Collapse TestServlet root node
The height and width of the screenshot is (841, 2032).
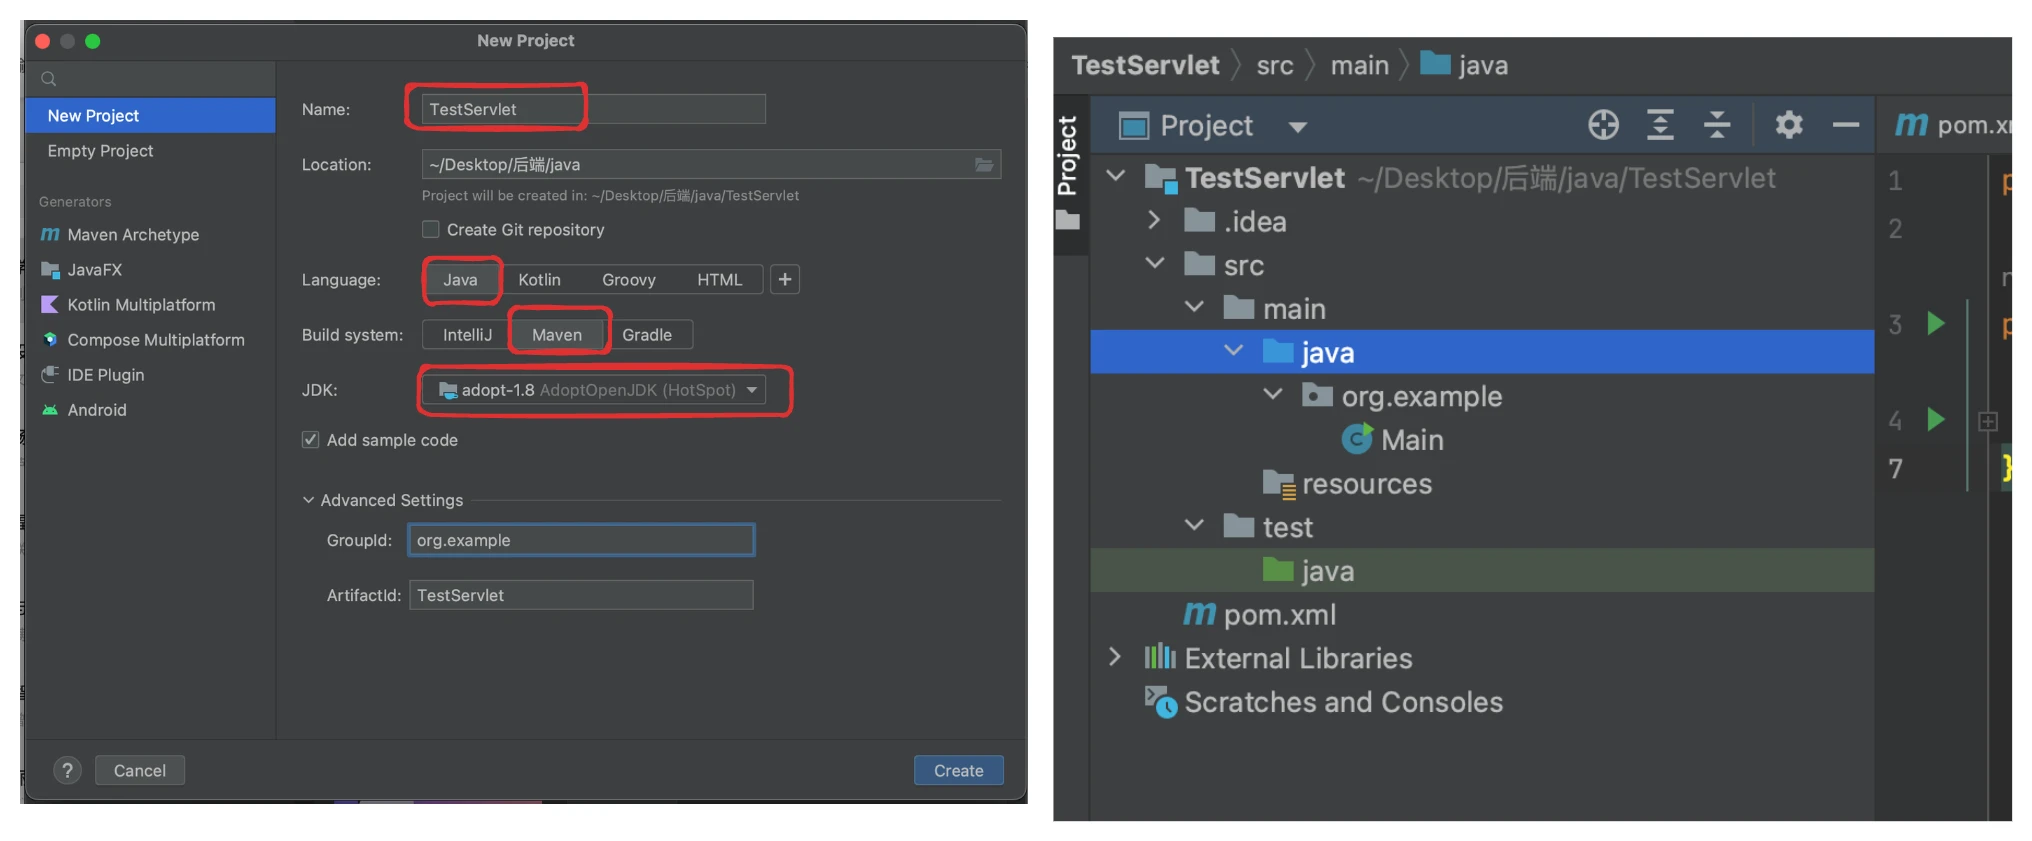pos(1116,176)
